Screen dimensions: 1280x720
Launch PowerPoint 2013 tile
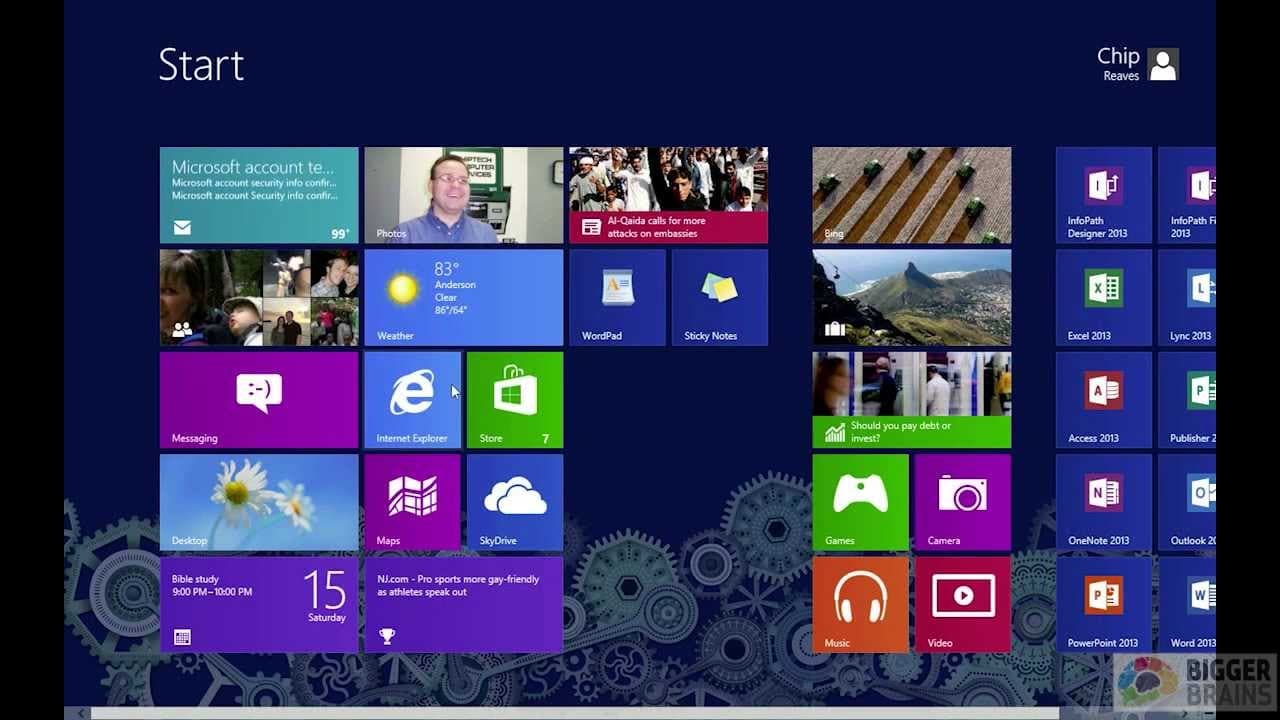click(x=1104, y=605)
